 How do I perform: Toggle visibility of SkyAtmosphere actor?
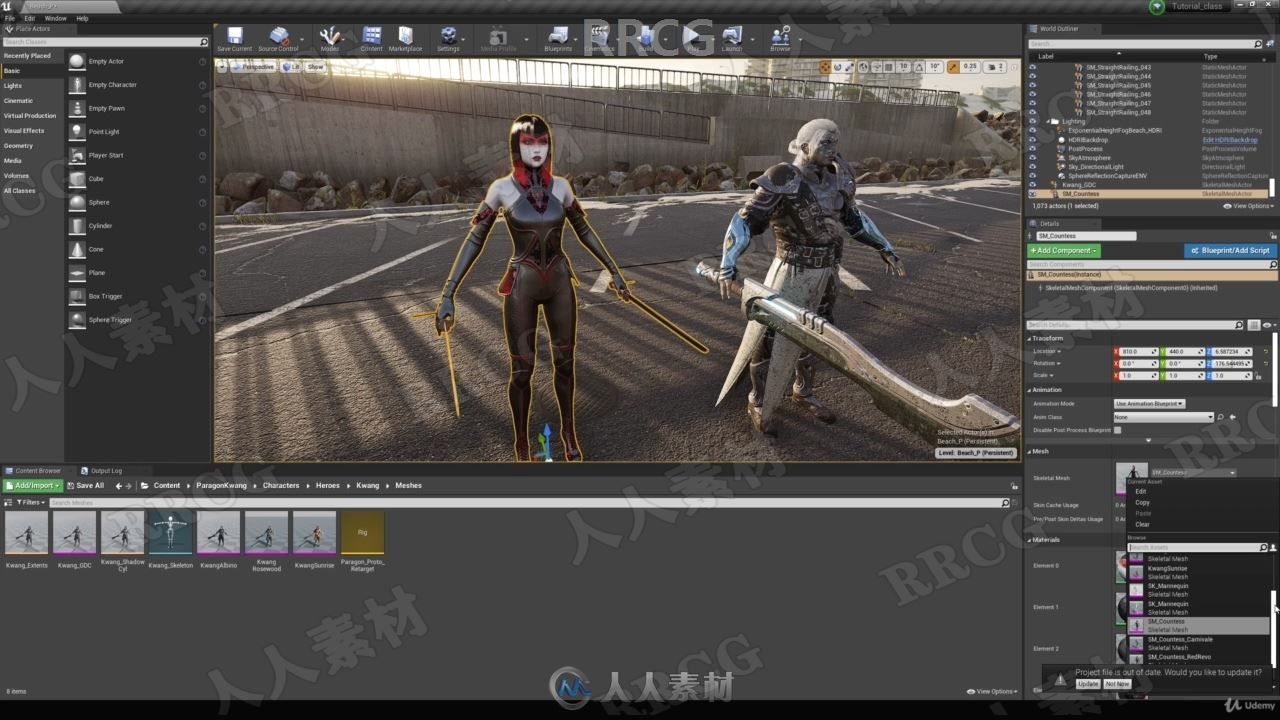(x=1033, y=158)
